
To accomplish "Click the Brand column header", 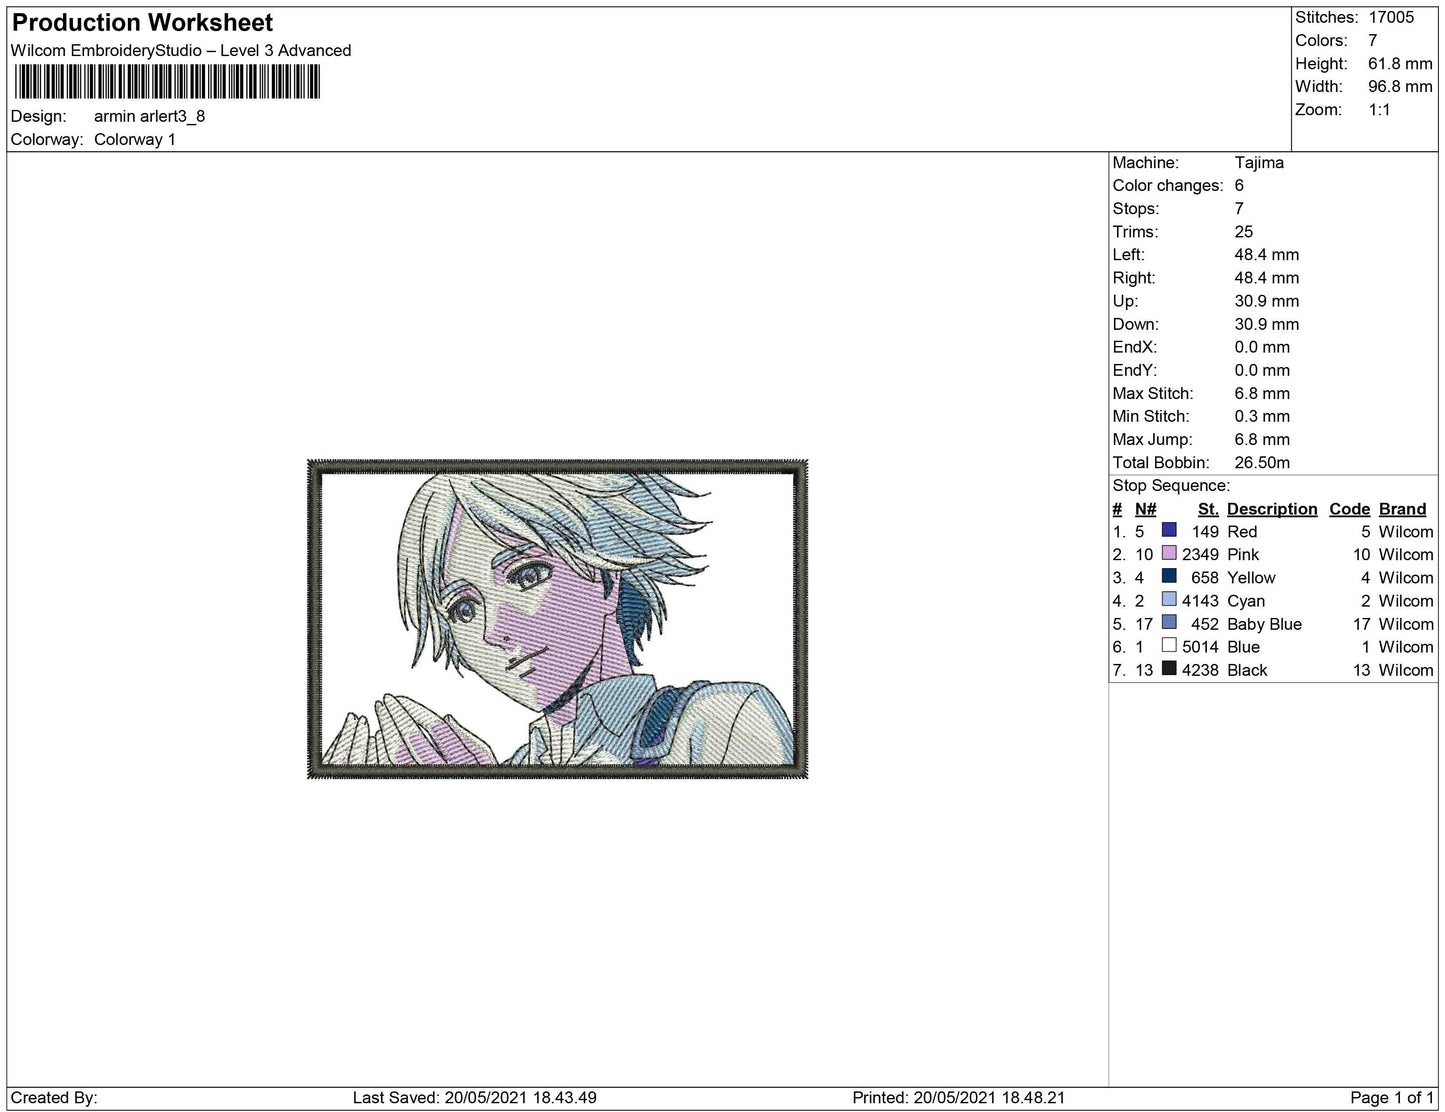I will (x=1402, y=509).
